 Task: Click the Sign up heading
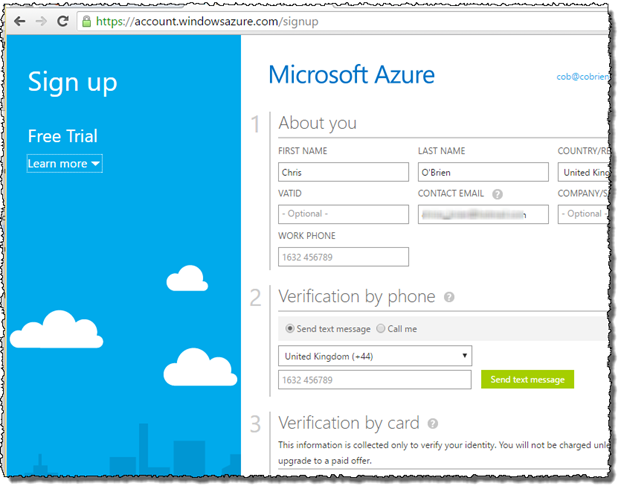point(72,83)
